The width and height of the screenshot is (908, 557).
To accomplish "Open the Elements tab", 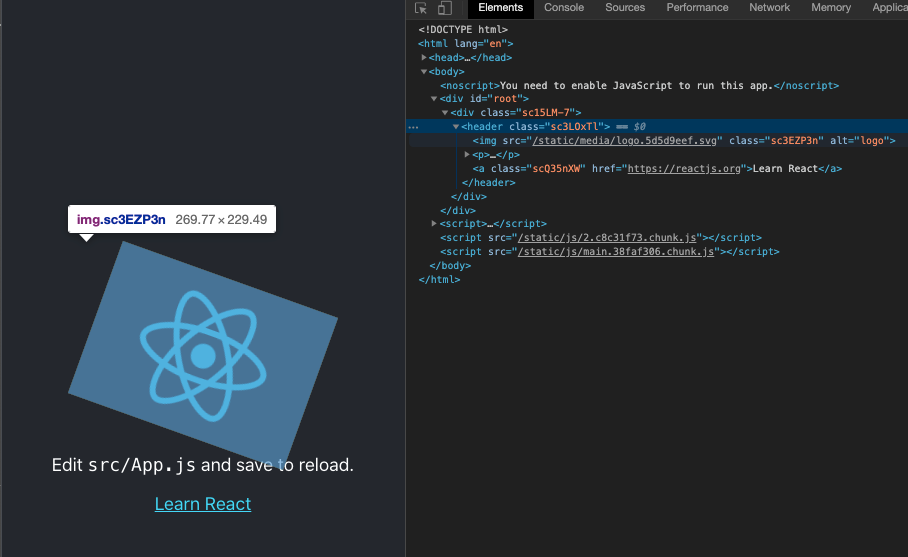I will [x=500, y=8].
